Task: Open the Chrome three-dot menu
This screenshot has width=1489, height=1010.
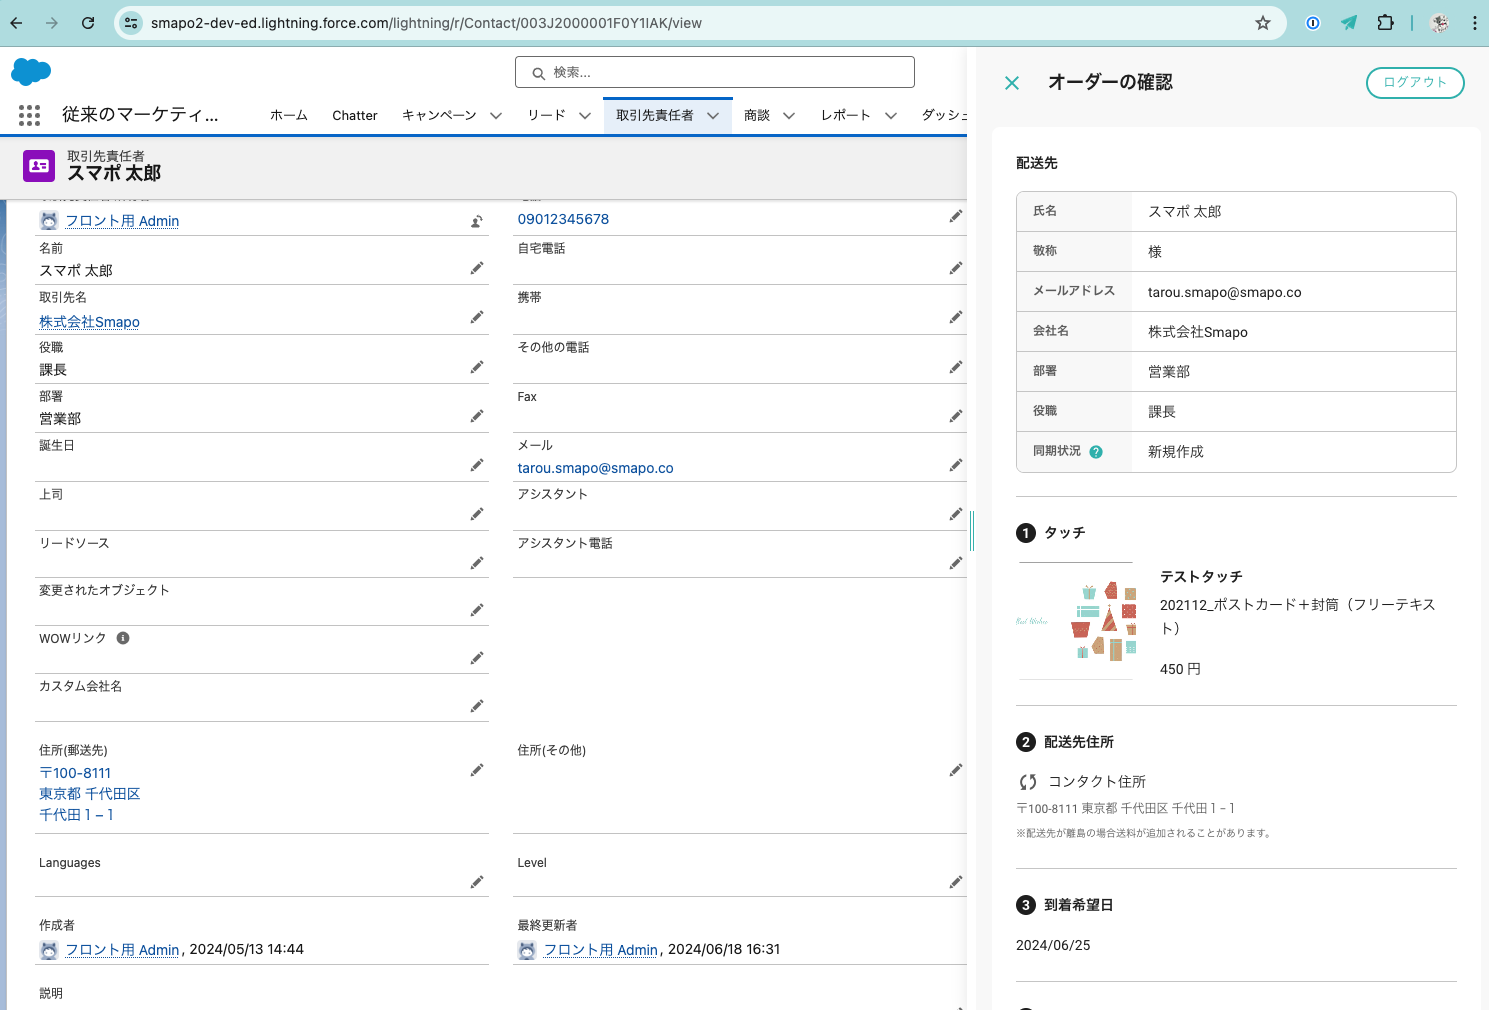Action: (x=1474, y=23)
